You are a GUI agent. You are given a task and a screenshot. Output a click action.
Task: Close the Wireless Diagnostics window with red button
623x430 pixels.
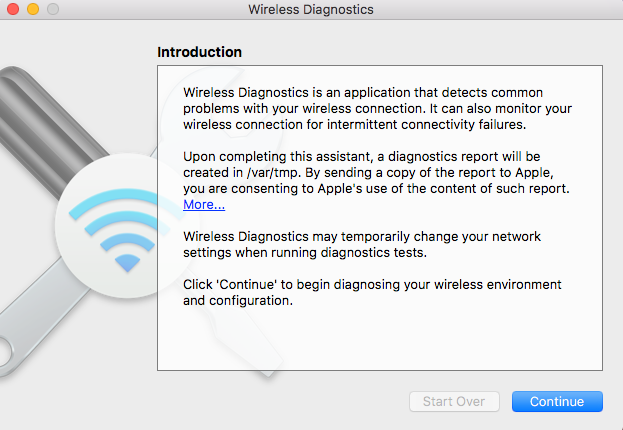13,9
